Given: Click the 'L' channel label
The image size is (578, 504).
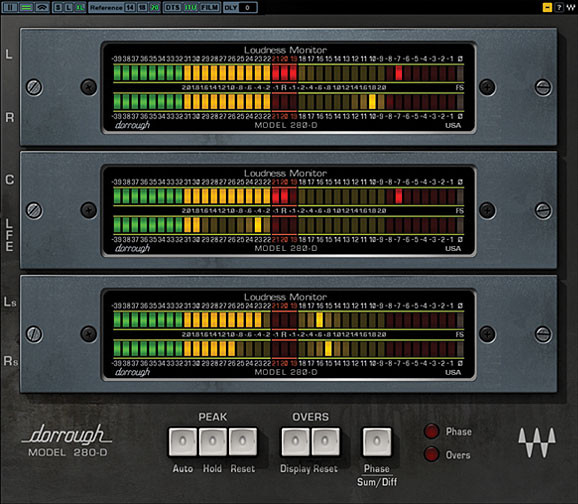Looking at the screenshot, I should pyautogui.click(x=9, y=55).
